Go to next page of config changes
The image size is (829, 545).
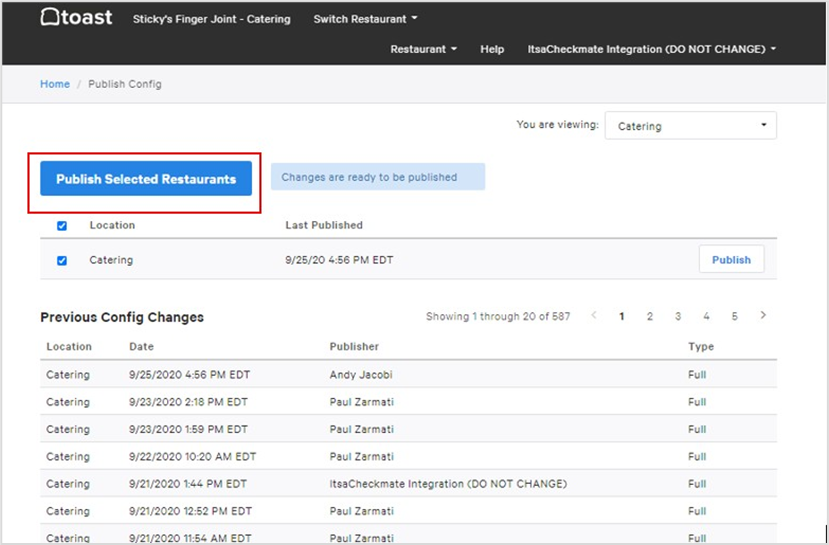[763, 316]
